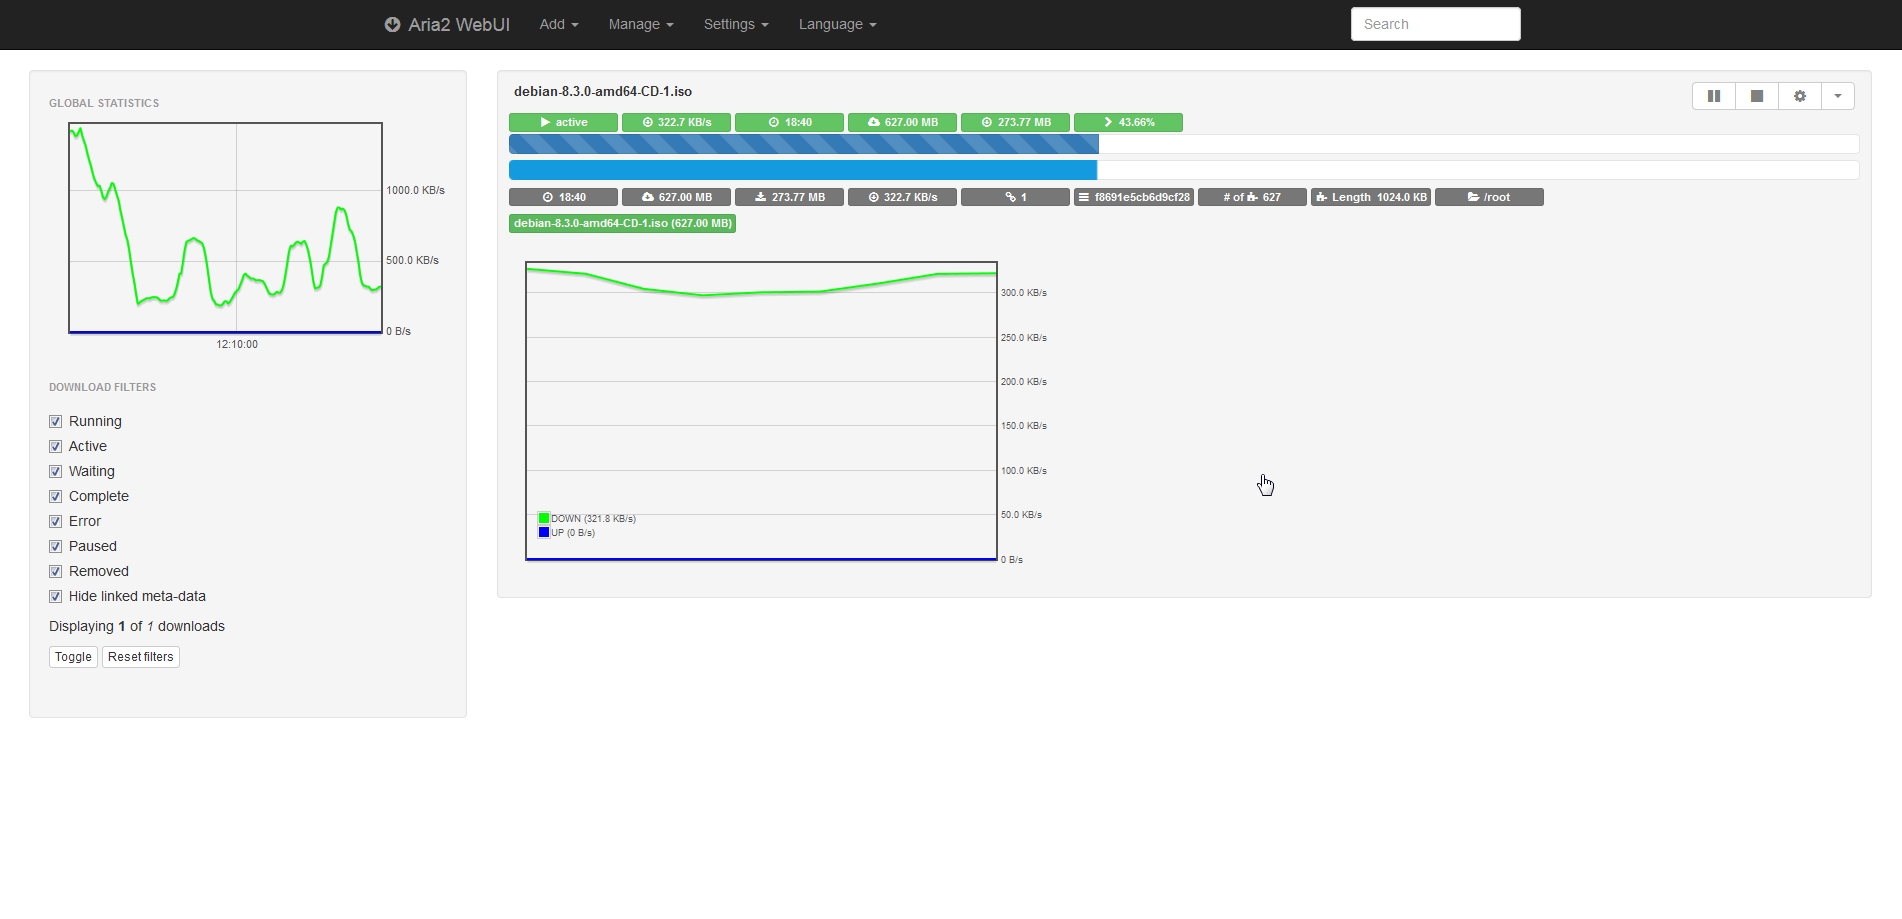Screen dimensions: 1902x919
Task: Click the green active status badge
Action: [563, 122]
